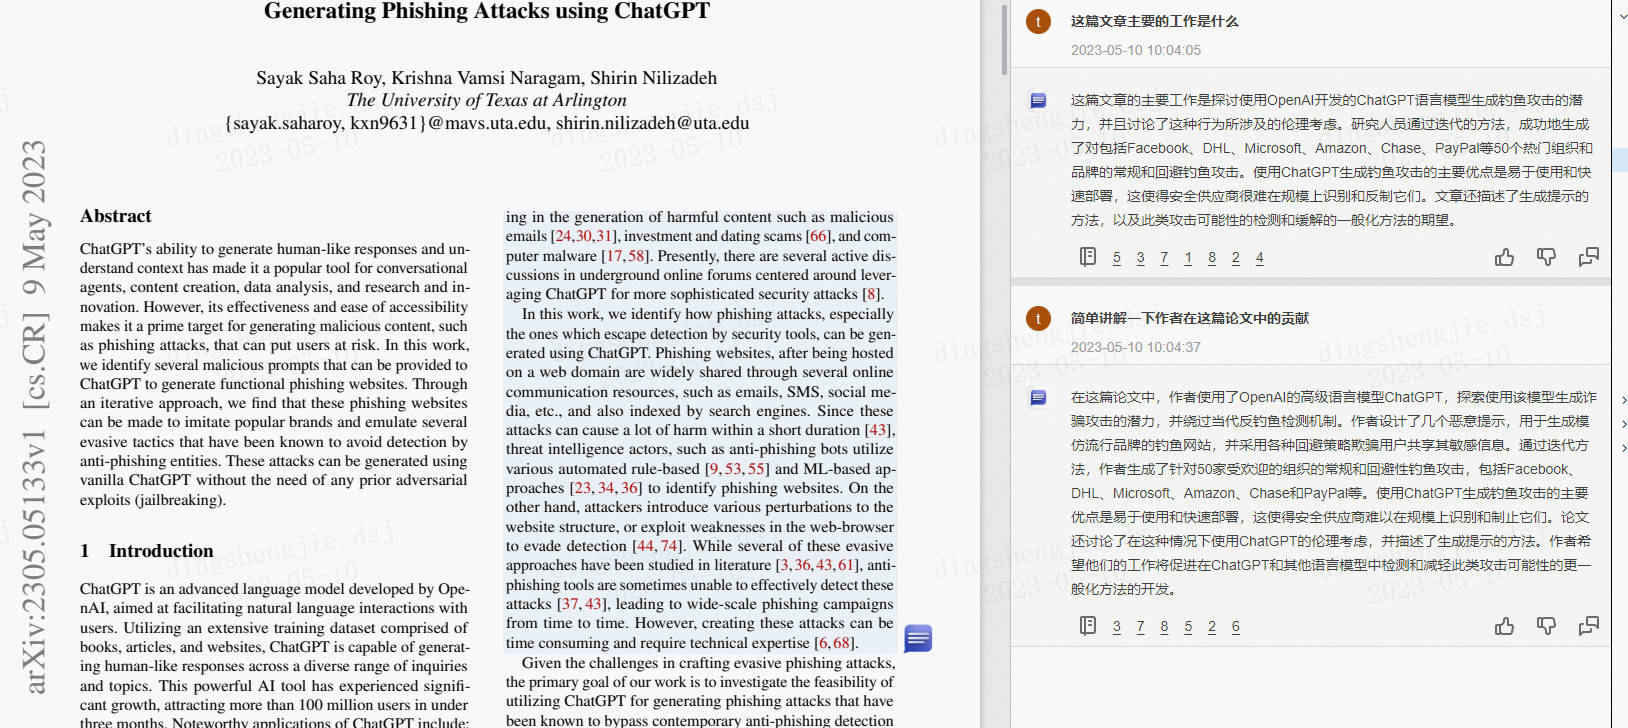Screen dimensions: 1628x728
Task: Follow citation 23 for ML-based approaches
Action: (x=583, y=488)
